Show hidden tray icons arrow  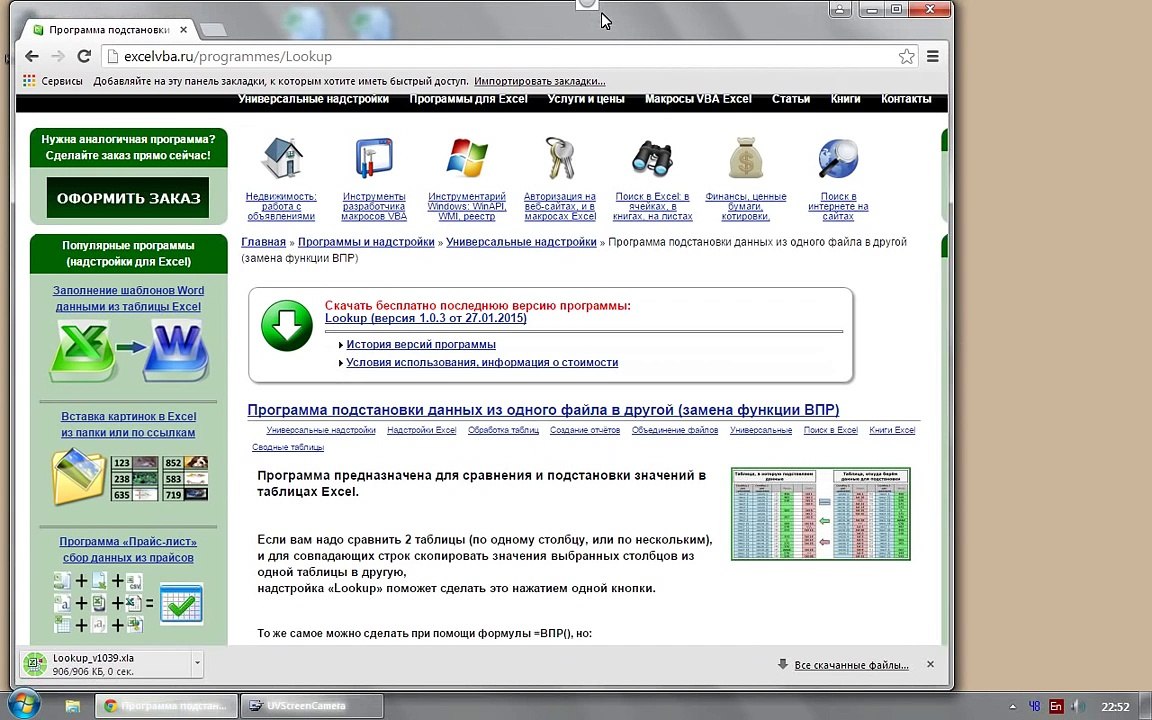(1013, 707)
